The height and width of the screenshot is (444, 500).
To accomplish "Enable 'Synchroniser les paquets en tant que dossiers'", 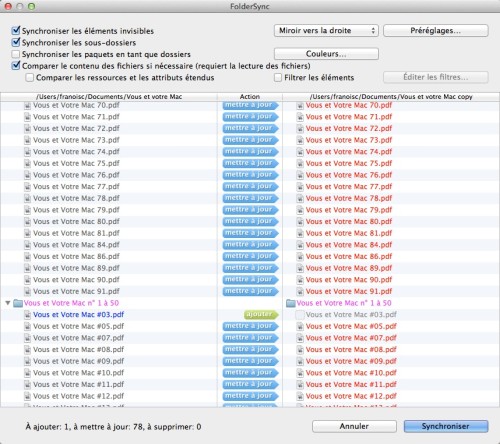I will [x=16, y=54].
